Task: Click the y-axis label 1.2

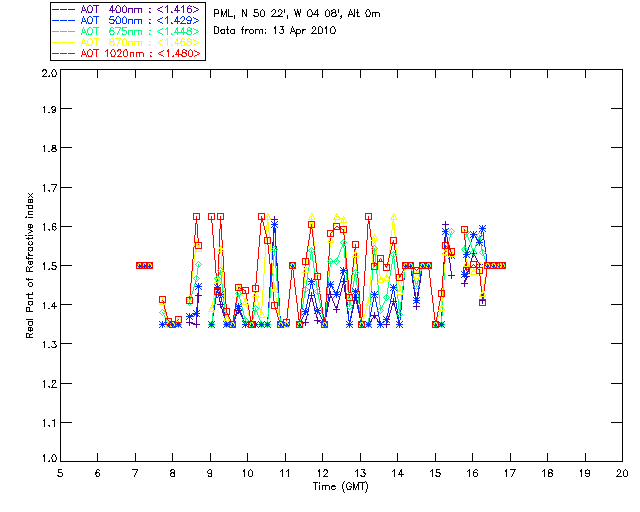Action: coord(49,384)
